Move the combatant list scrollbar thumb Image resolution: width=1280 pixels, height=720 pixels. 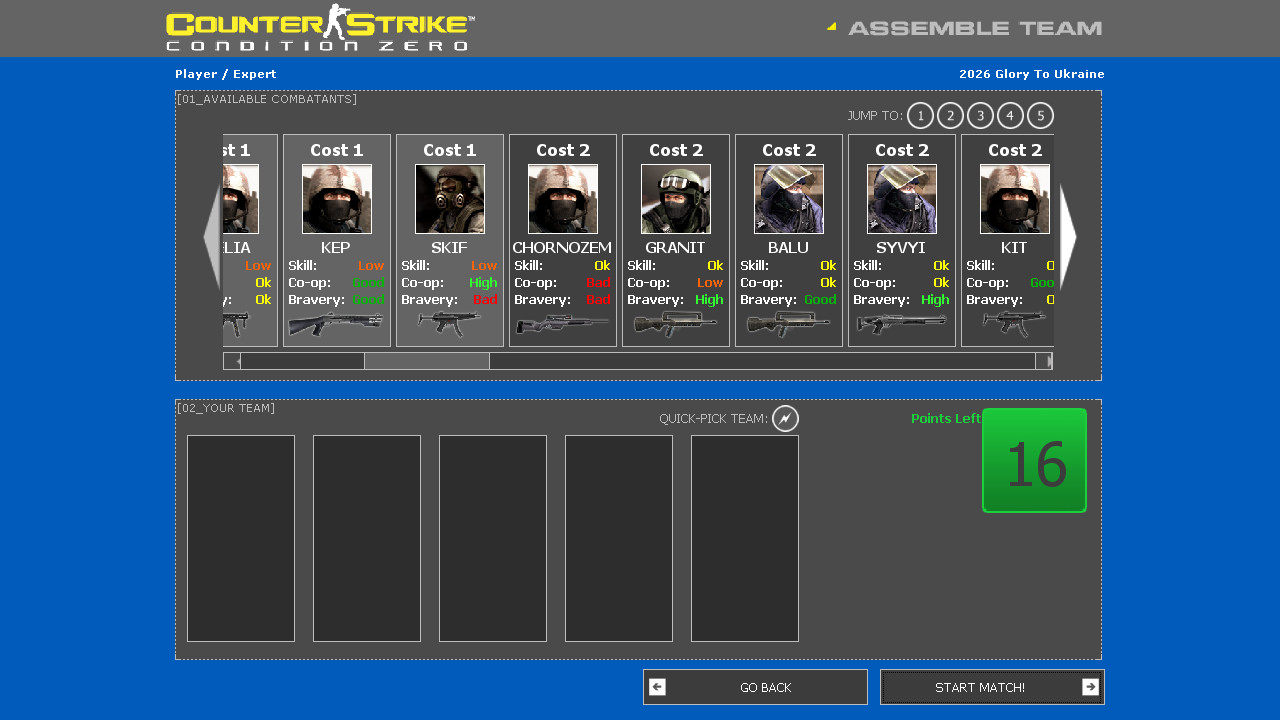(427, 361)
